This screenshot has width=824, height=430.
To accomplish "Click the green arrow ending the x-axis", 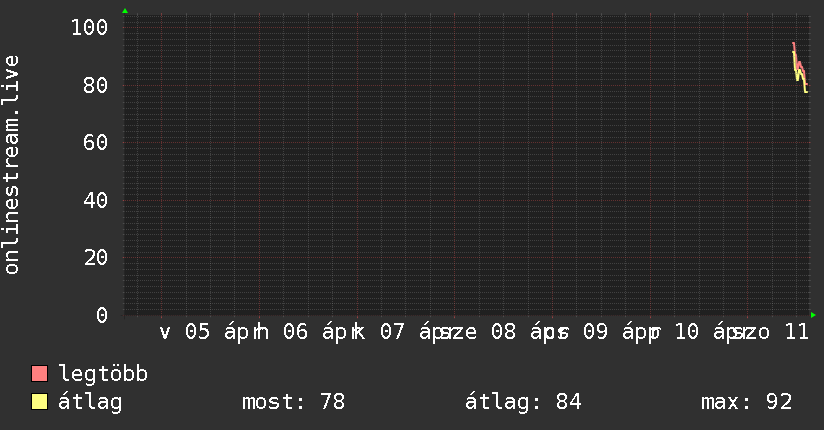I will point(814,315).
